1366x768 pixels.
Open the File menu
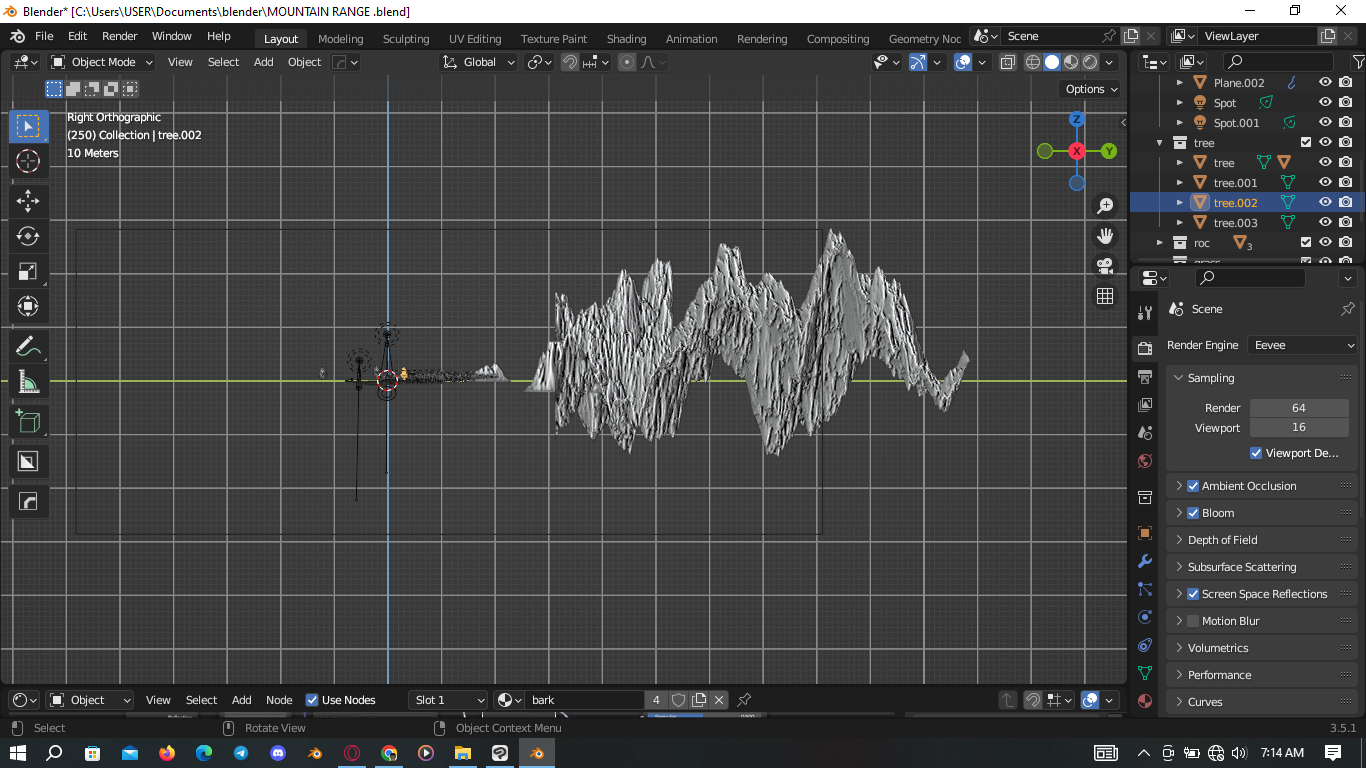(44, 36)
